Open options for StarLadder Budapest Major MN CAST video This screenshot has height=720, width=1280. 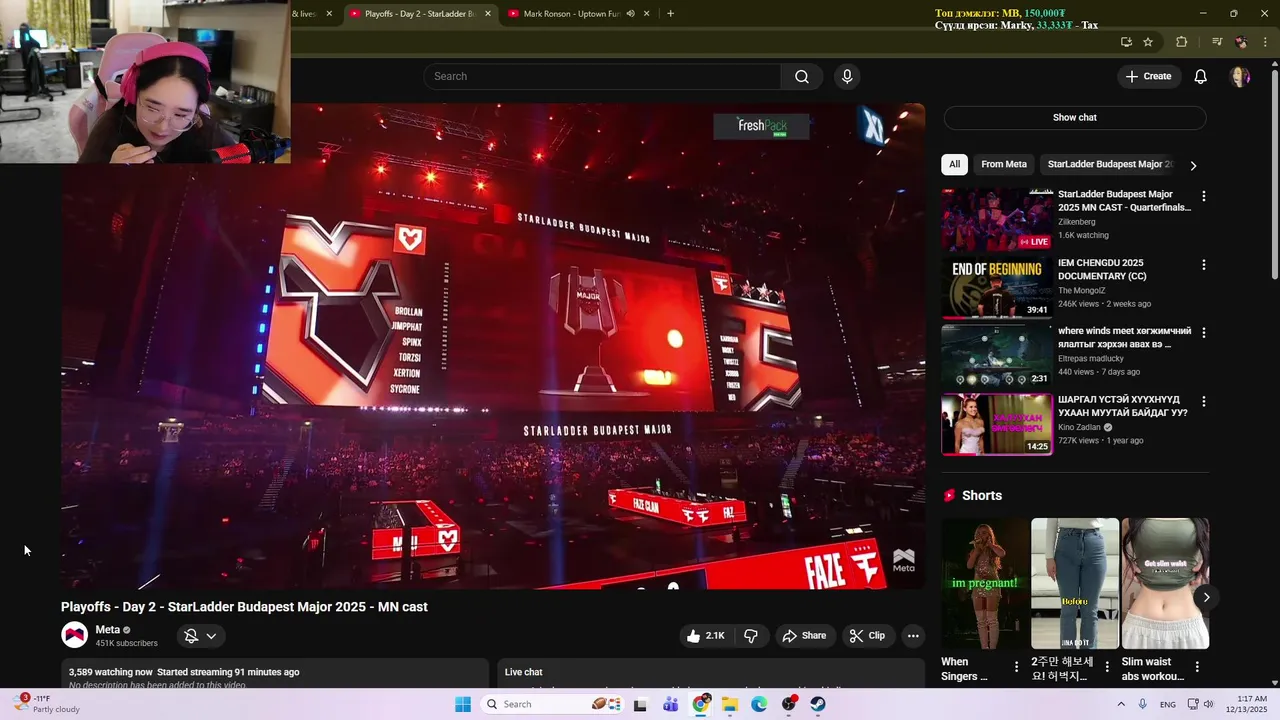[x=1203, y=197]
